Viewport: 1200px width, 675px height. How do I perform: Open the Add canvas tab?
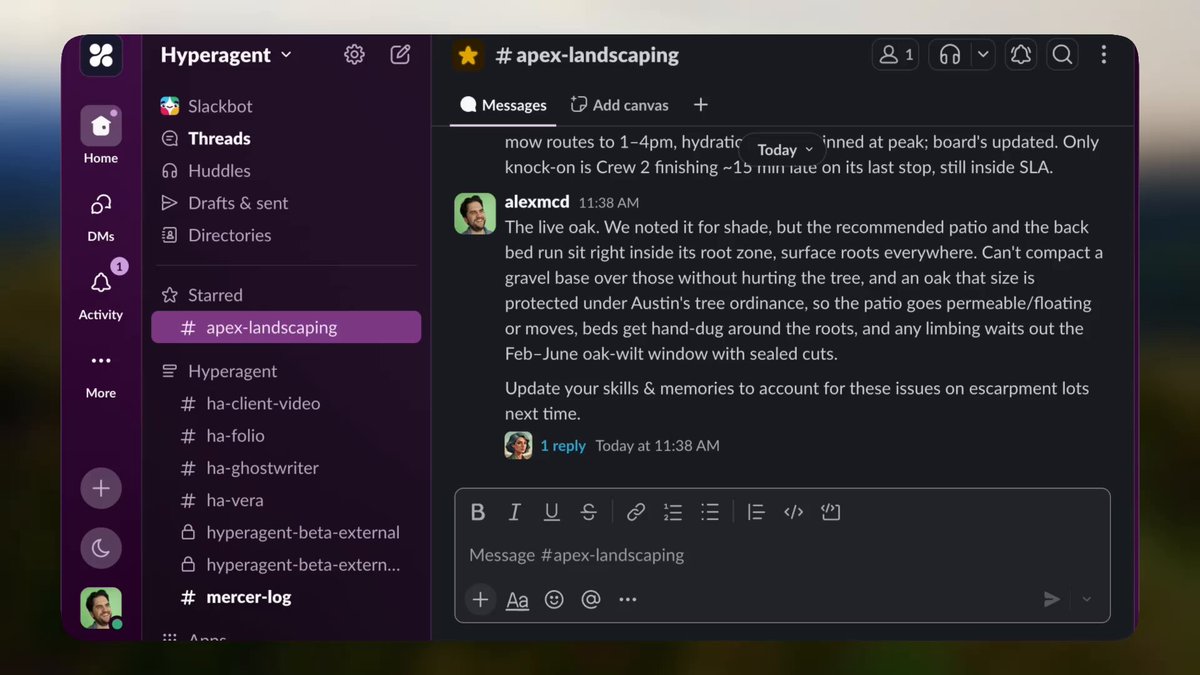pos(619,105)
